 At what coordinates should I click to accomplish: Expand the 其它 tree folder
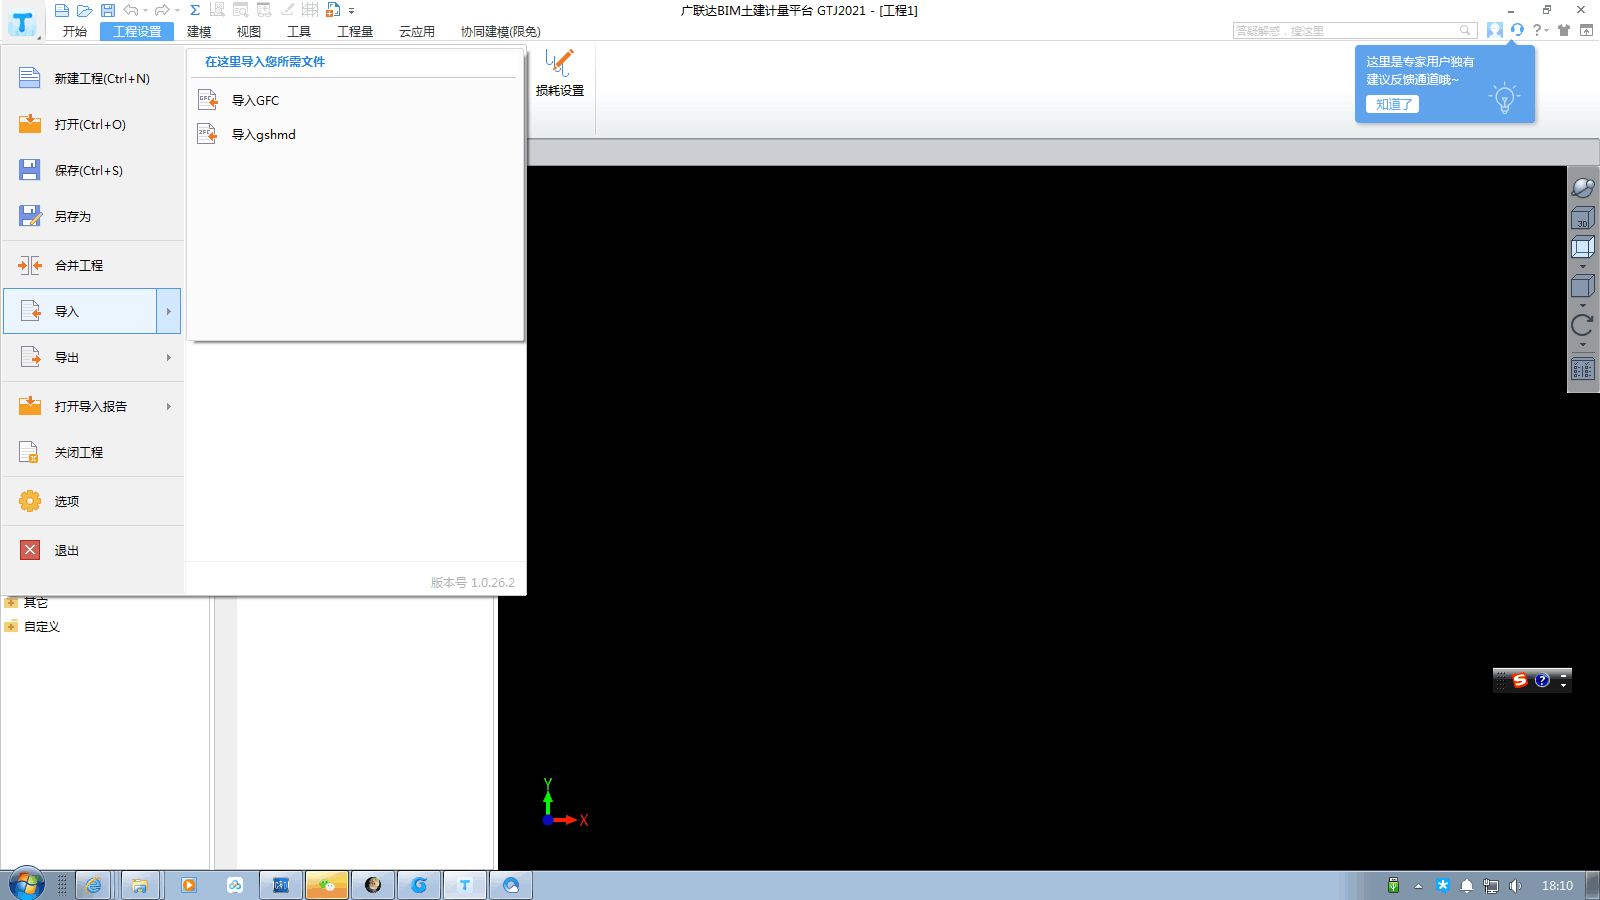(11, 602)
